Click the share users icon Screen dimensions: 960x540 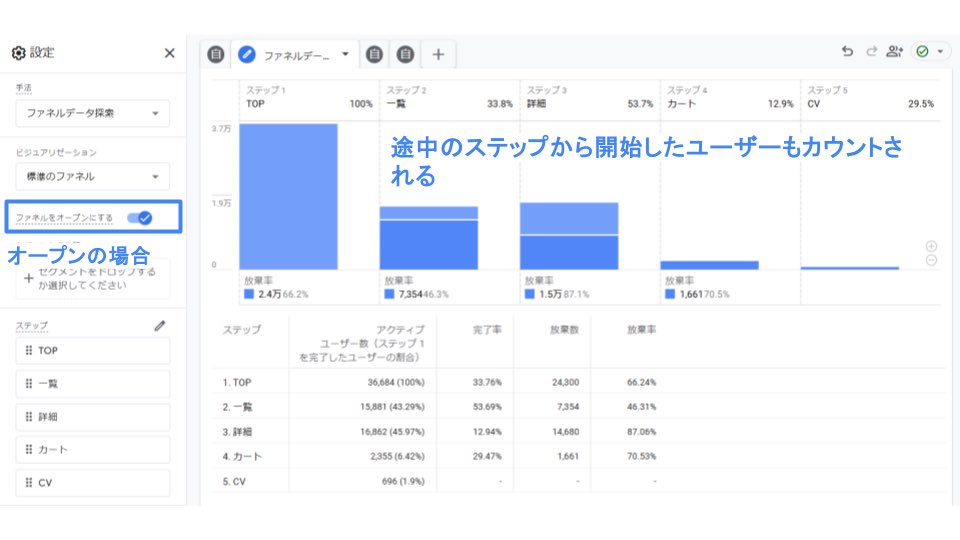tap(894, 51)
